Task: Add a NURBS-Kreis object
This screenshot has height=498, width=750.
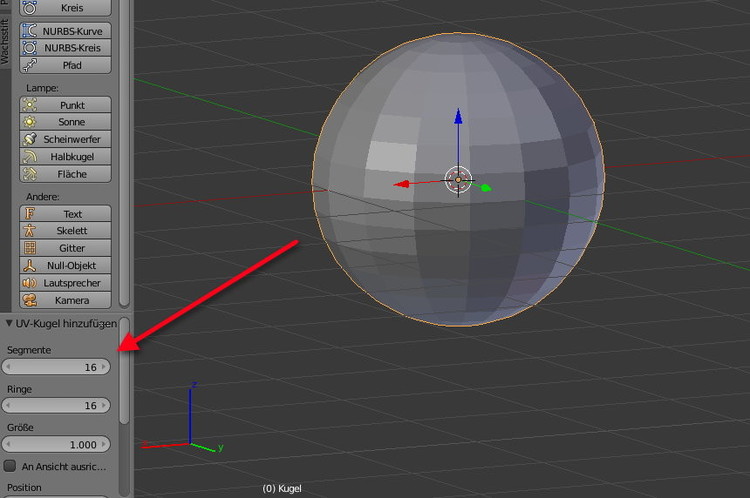Action: tap(66, 47)
